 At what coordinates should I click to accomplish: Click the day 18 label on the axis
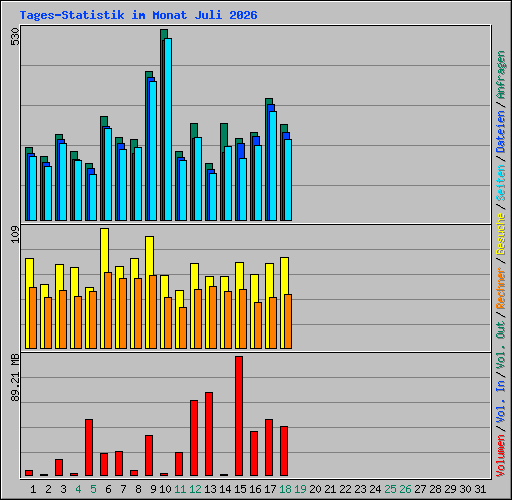point(285,489)
